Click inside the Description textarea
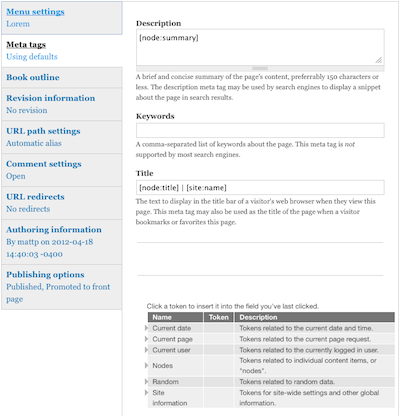Viewport: 400px width, 417px height. 260,47
